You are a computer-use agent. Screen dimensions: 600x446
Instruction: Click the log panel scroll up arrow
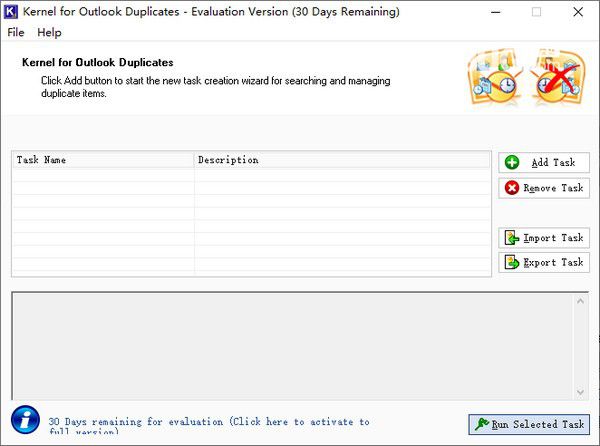(x=580, y=301)
